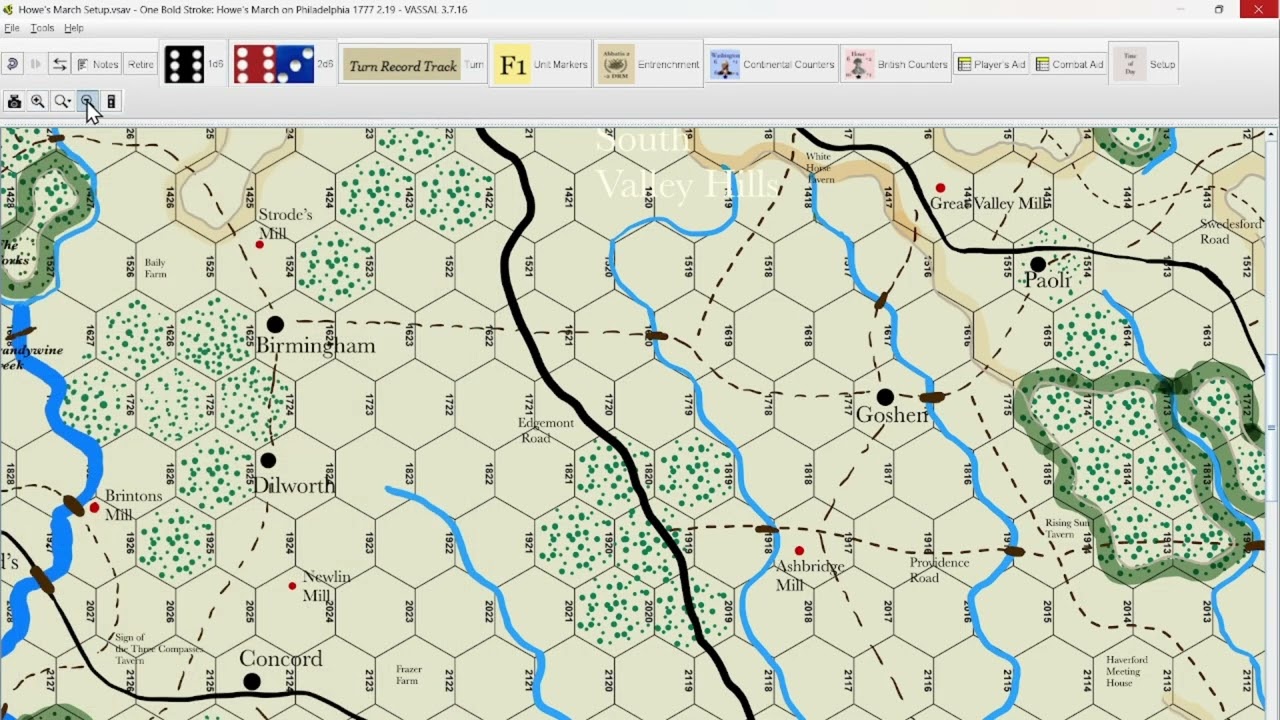Show the Combat Aid chart
This screenshot has height=720, width=1280.
[x=1069, y=64]
